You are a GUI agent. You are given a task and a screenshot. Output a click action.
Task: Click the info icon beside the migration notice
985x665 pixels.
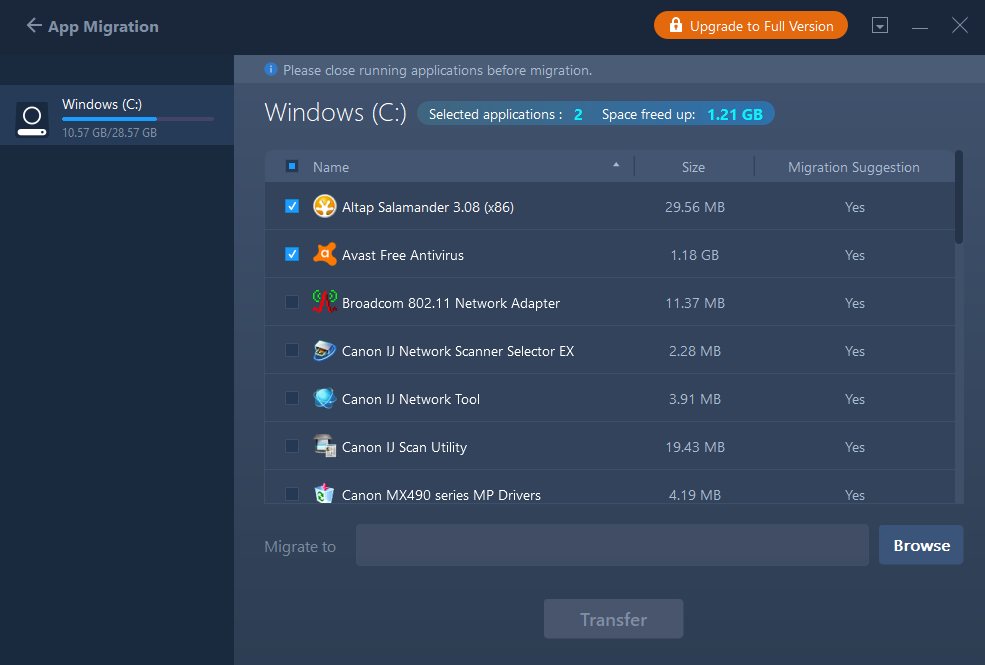271,70
